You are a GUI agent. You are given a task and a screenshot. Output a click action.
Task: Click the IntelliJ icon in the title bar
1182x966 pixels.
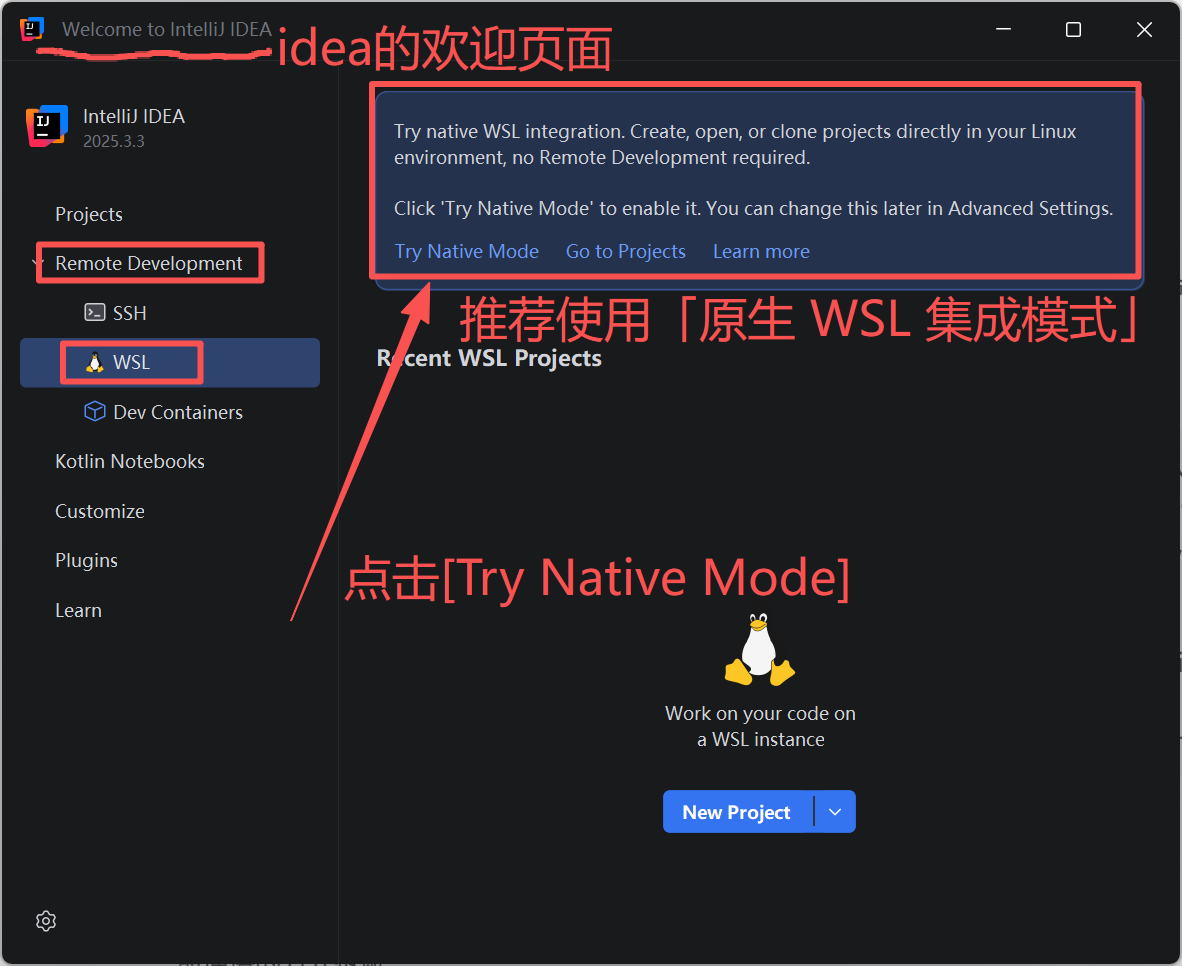30,29
